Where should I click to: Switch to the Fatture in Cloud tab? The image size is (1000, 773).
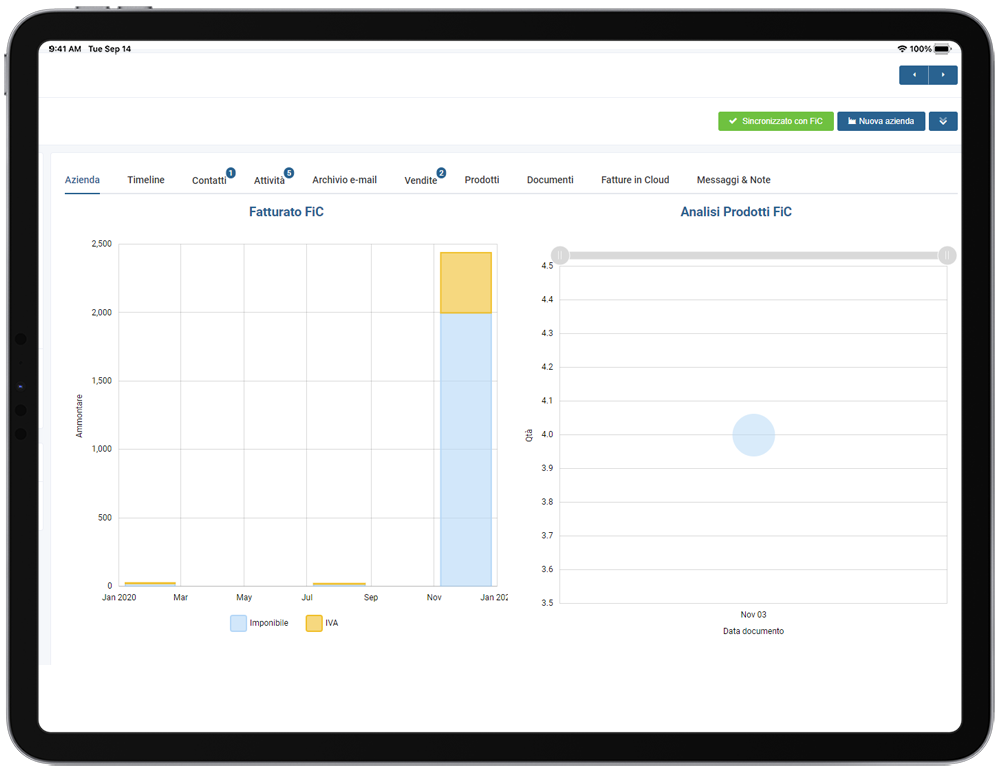tap(635, 180)
